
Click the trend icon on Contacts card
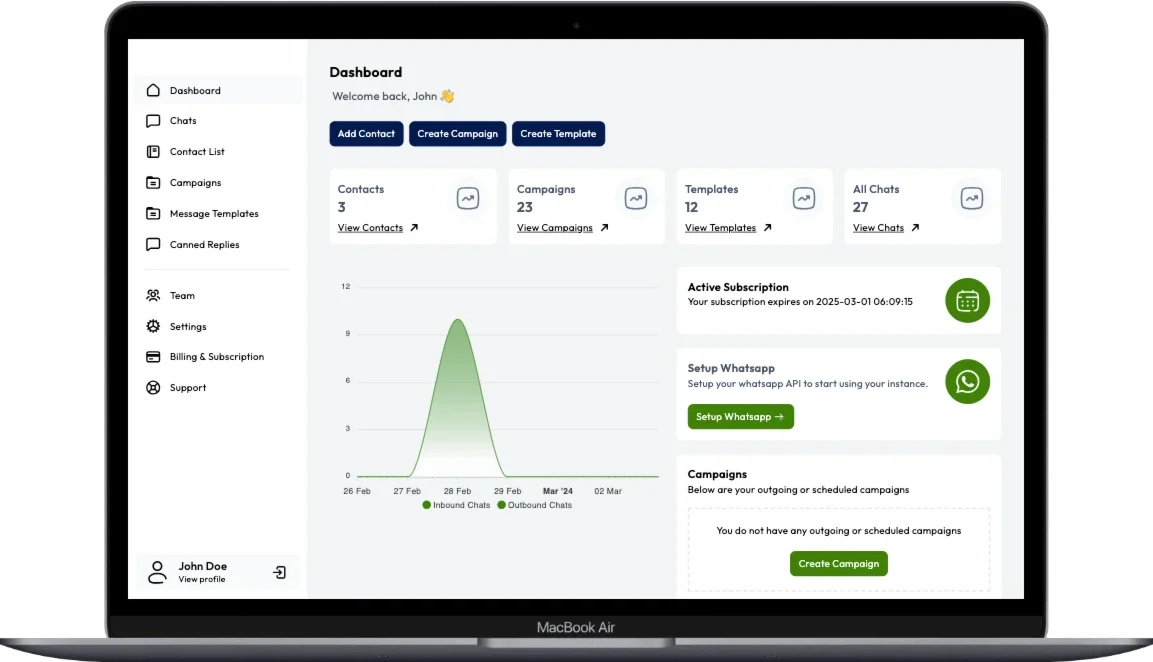468,198
